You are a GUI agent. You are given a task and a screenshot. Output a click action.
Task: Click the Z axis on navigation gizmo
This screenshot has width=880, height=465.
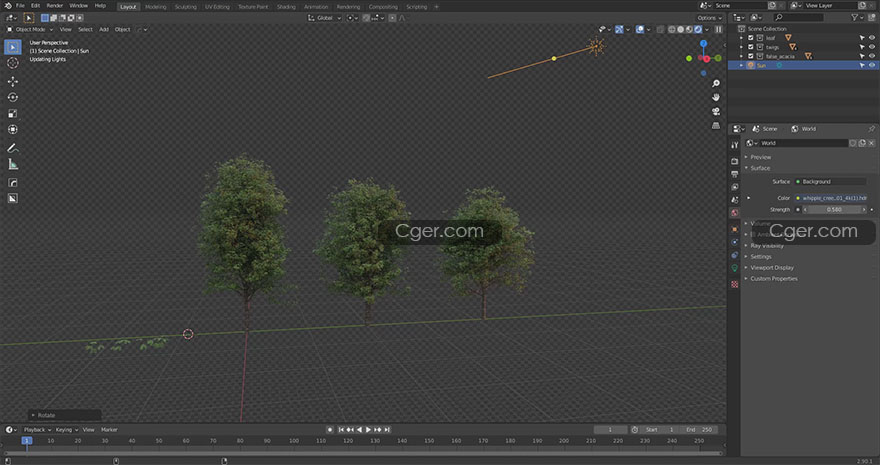pyautogui.click(x=703, y=43)
